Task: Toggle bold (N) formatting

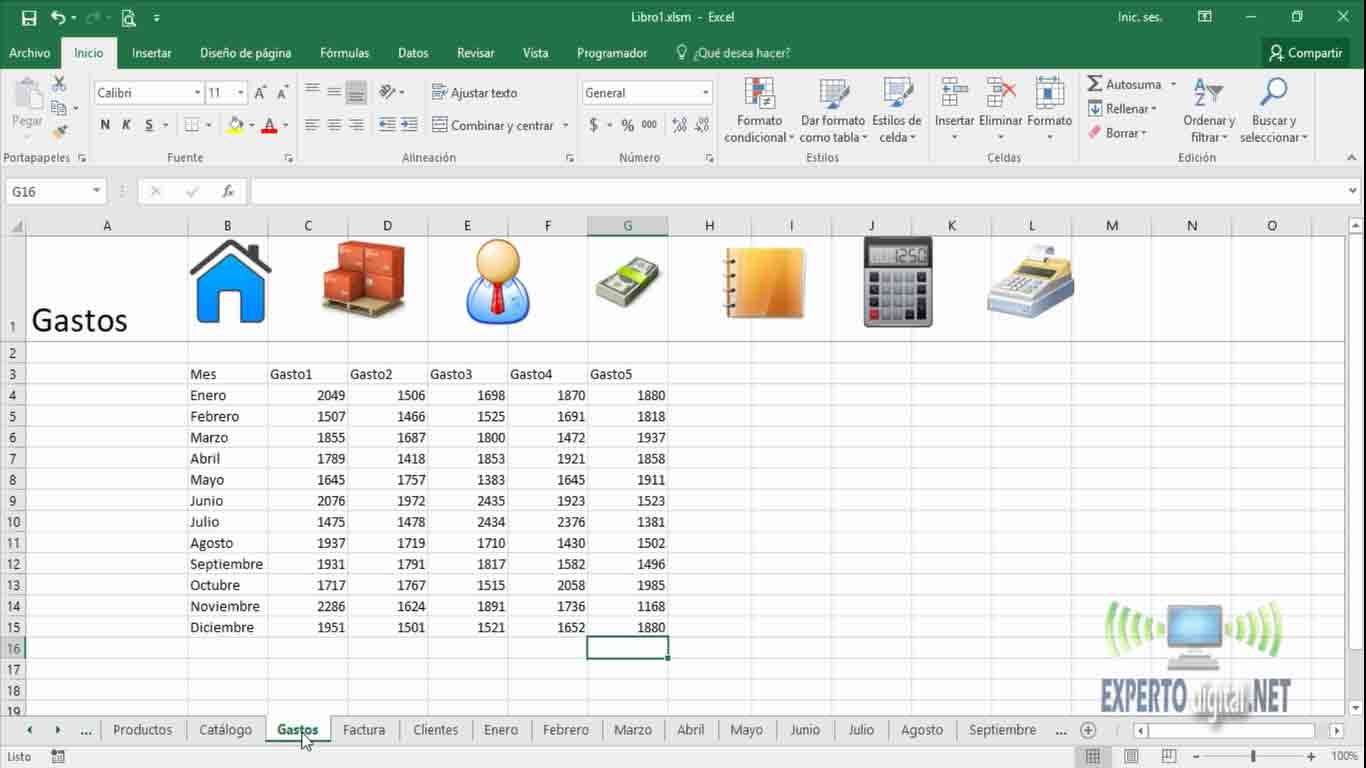Action: [x=105, y=125]
